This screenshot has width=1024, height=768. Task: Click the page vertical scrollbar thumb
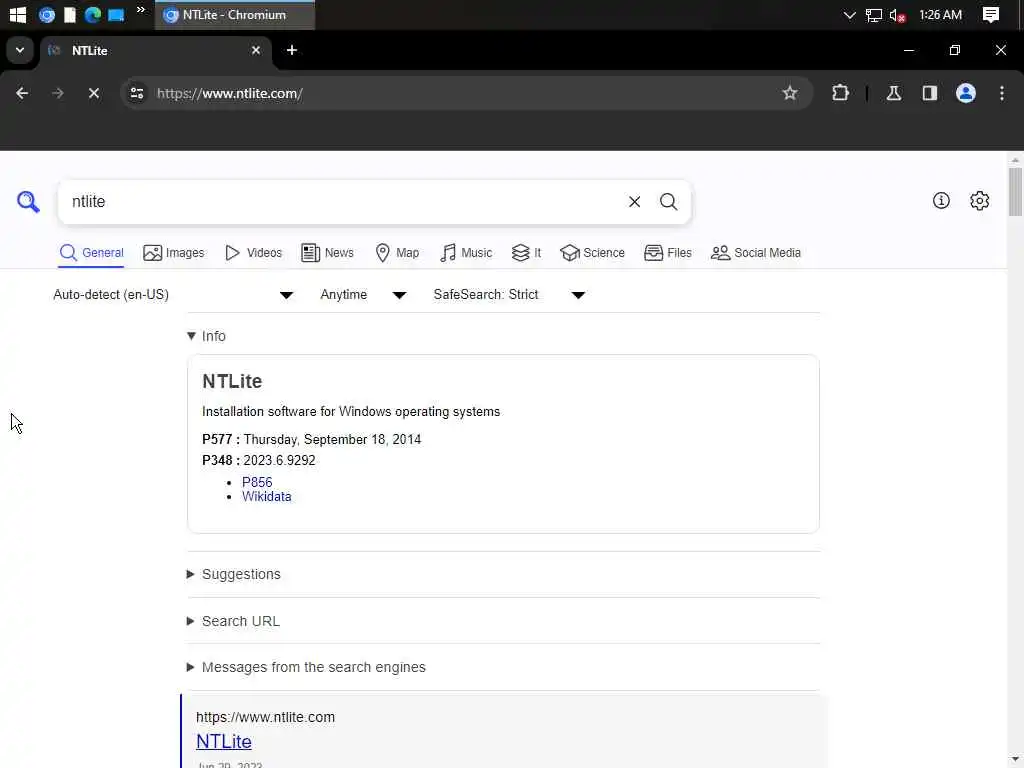point(1015,191)
